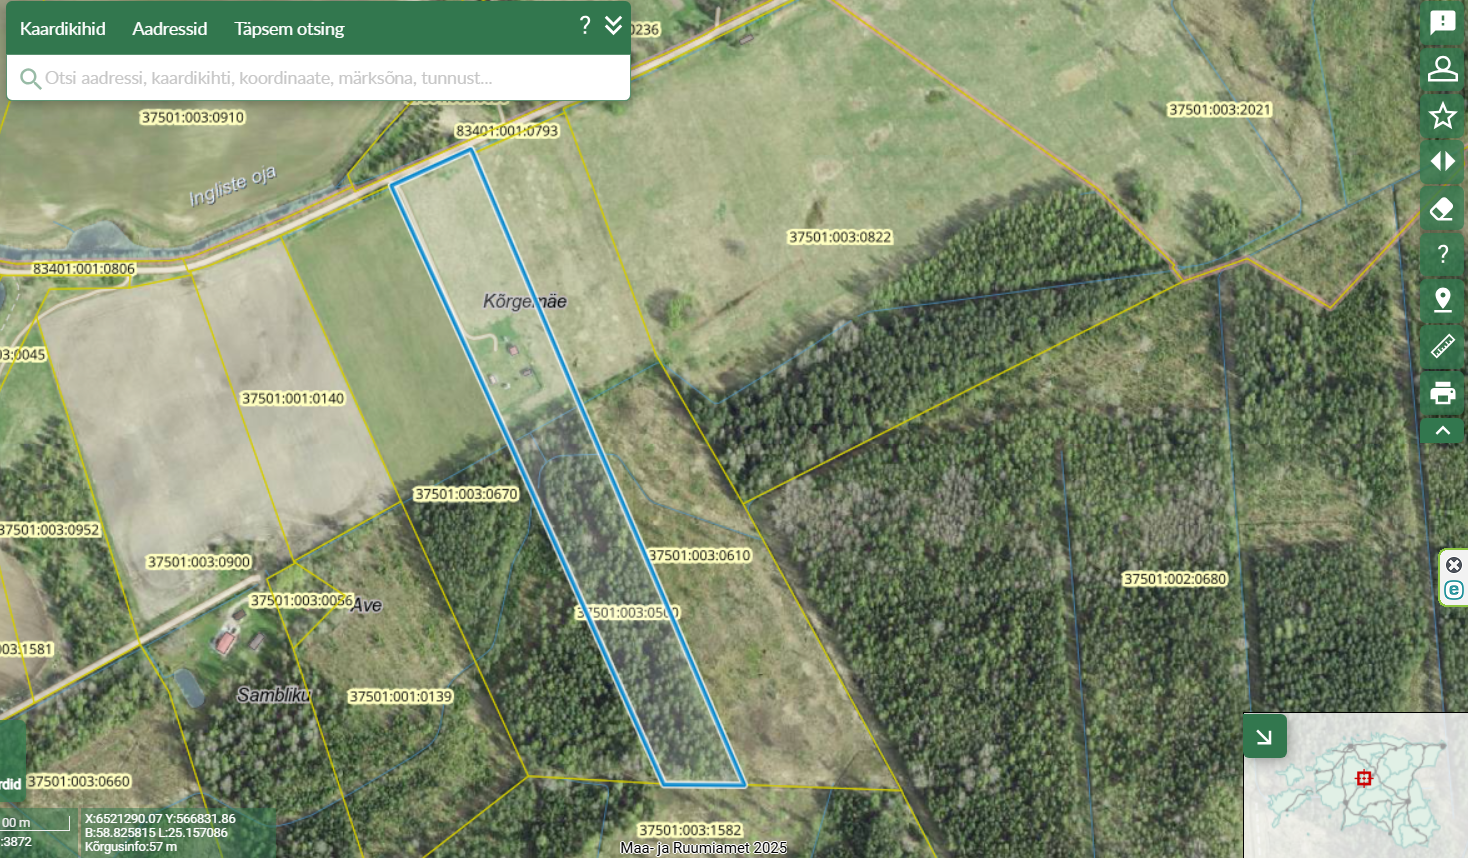Collapse the right toolbar with up chevron

point(1442,431)
